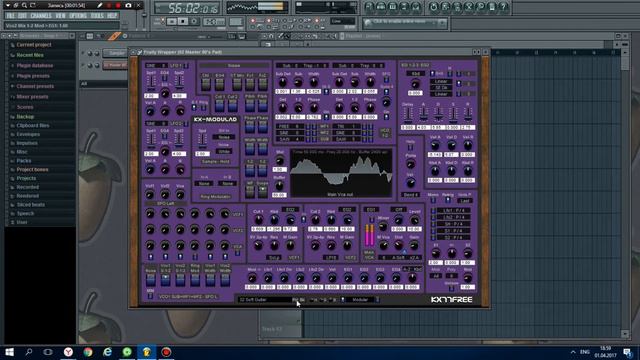The height and width of the screenshot is (360, 640).
Task: Open the CHANNELS menu
Action: [x=41, y=16]
